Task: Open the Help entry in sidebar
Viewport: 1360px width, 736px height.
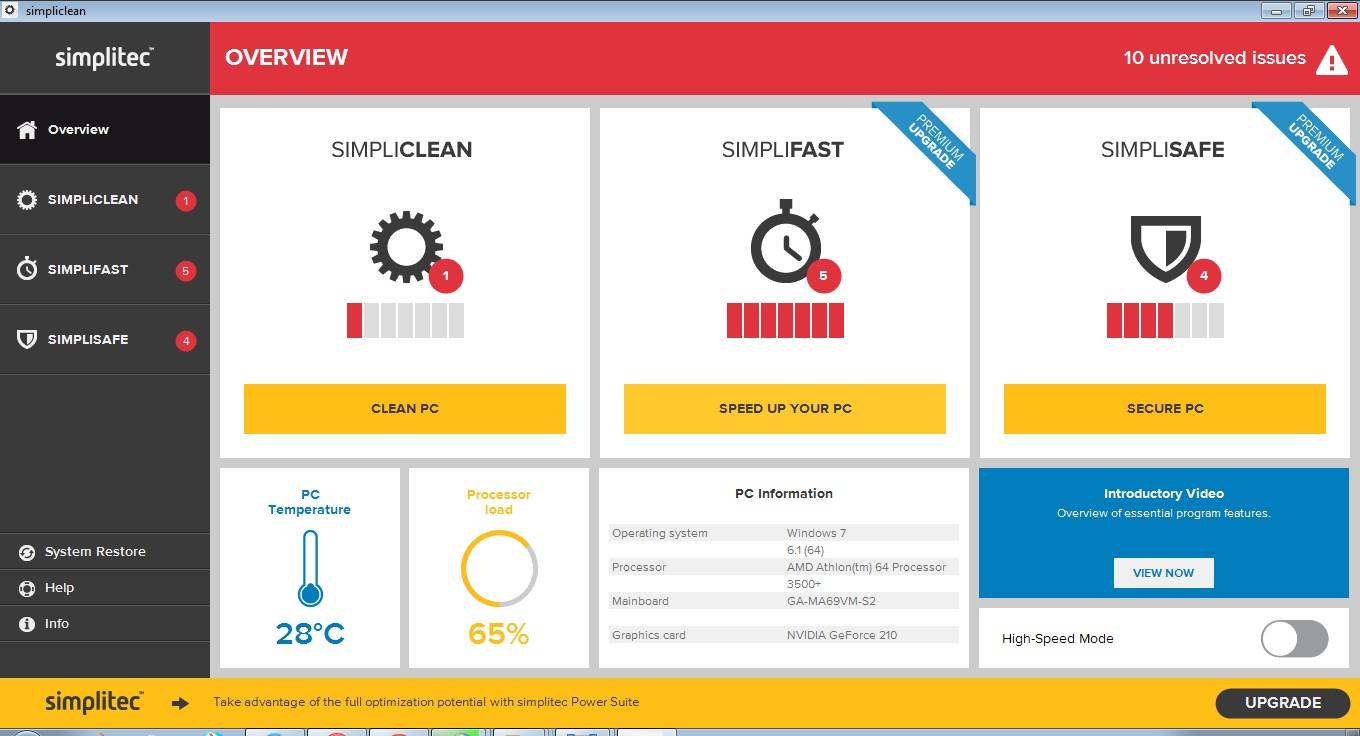Action: [x=105, y=588]
